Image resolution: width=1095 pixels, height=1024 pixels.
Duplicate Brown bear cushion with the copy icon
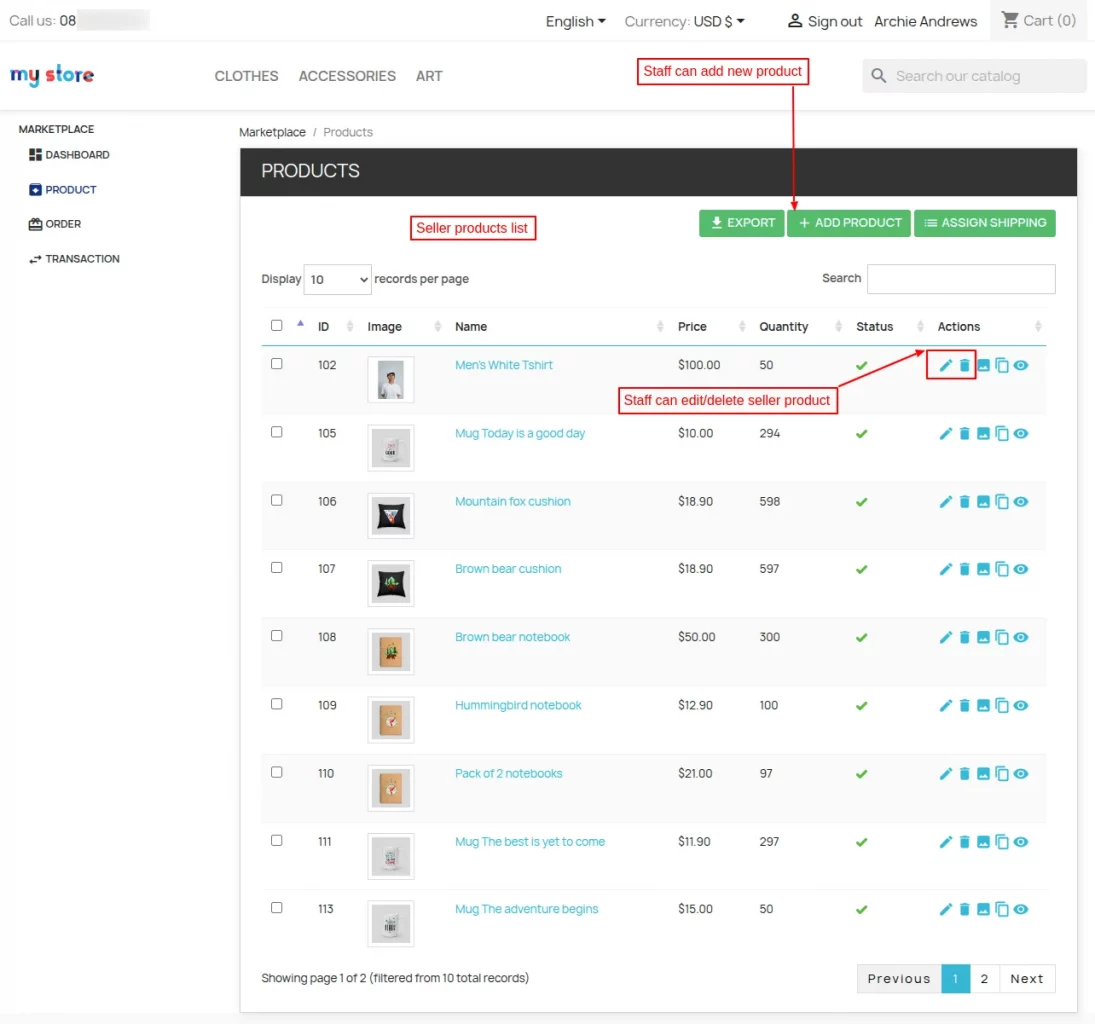(x=1002, y=569)
